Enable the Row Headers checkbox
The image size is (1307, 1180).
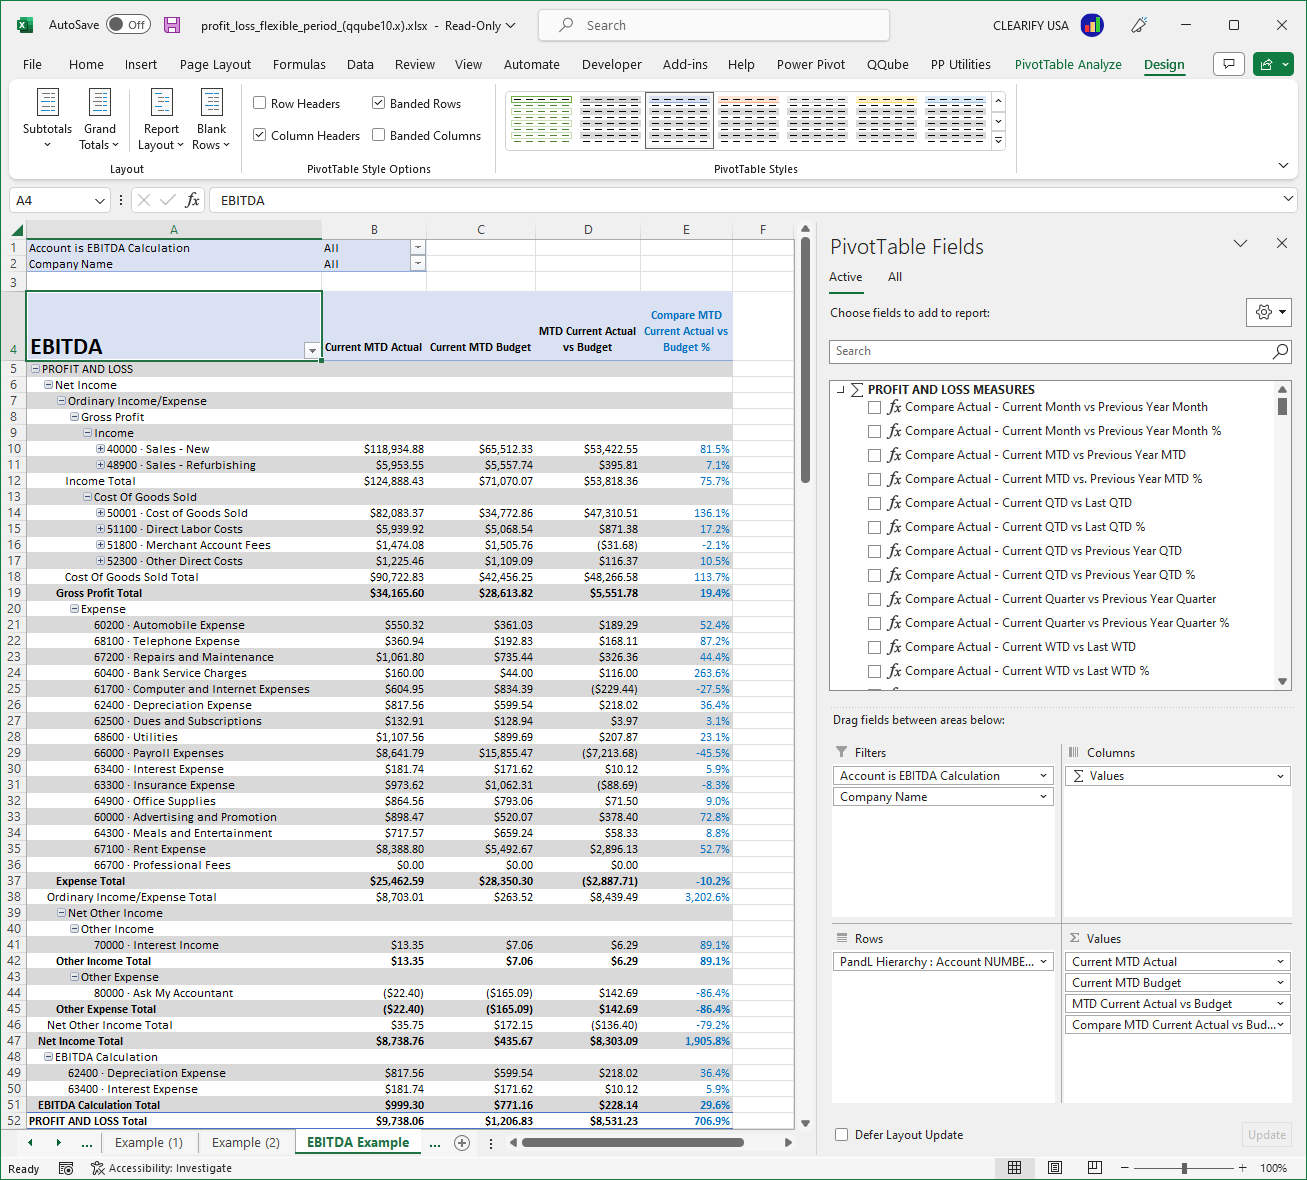[x=259, y=102]
